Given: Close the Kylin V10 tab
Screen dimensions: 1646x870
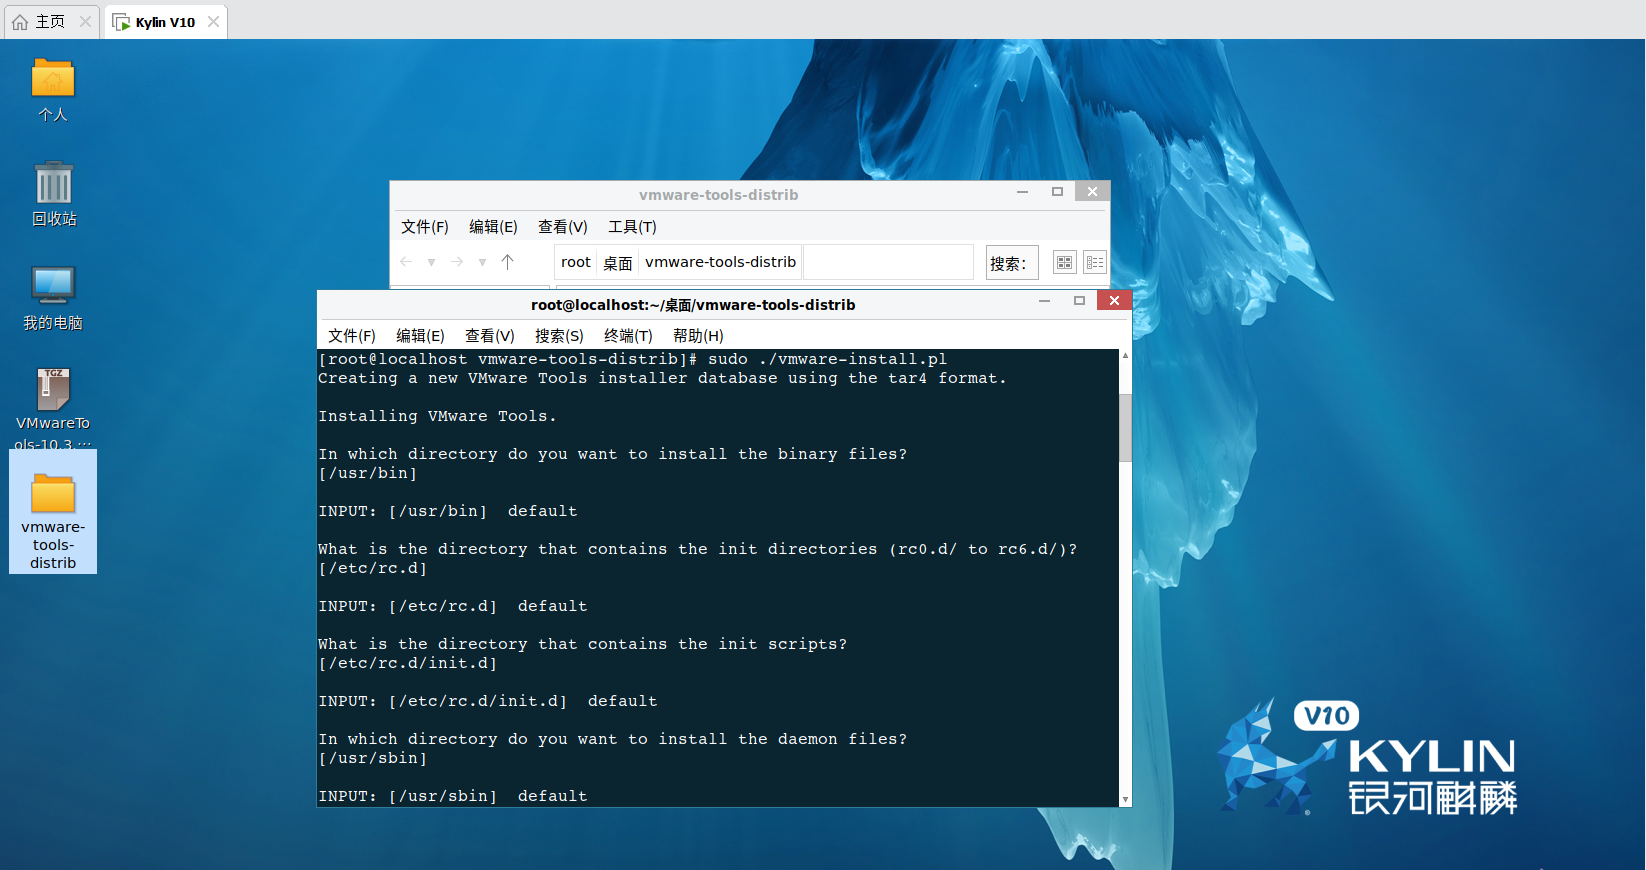Looking at the screenshot, I should [213, 22].
